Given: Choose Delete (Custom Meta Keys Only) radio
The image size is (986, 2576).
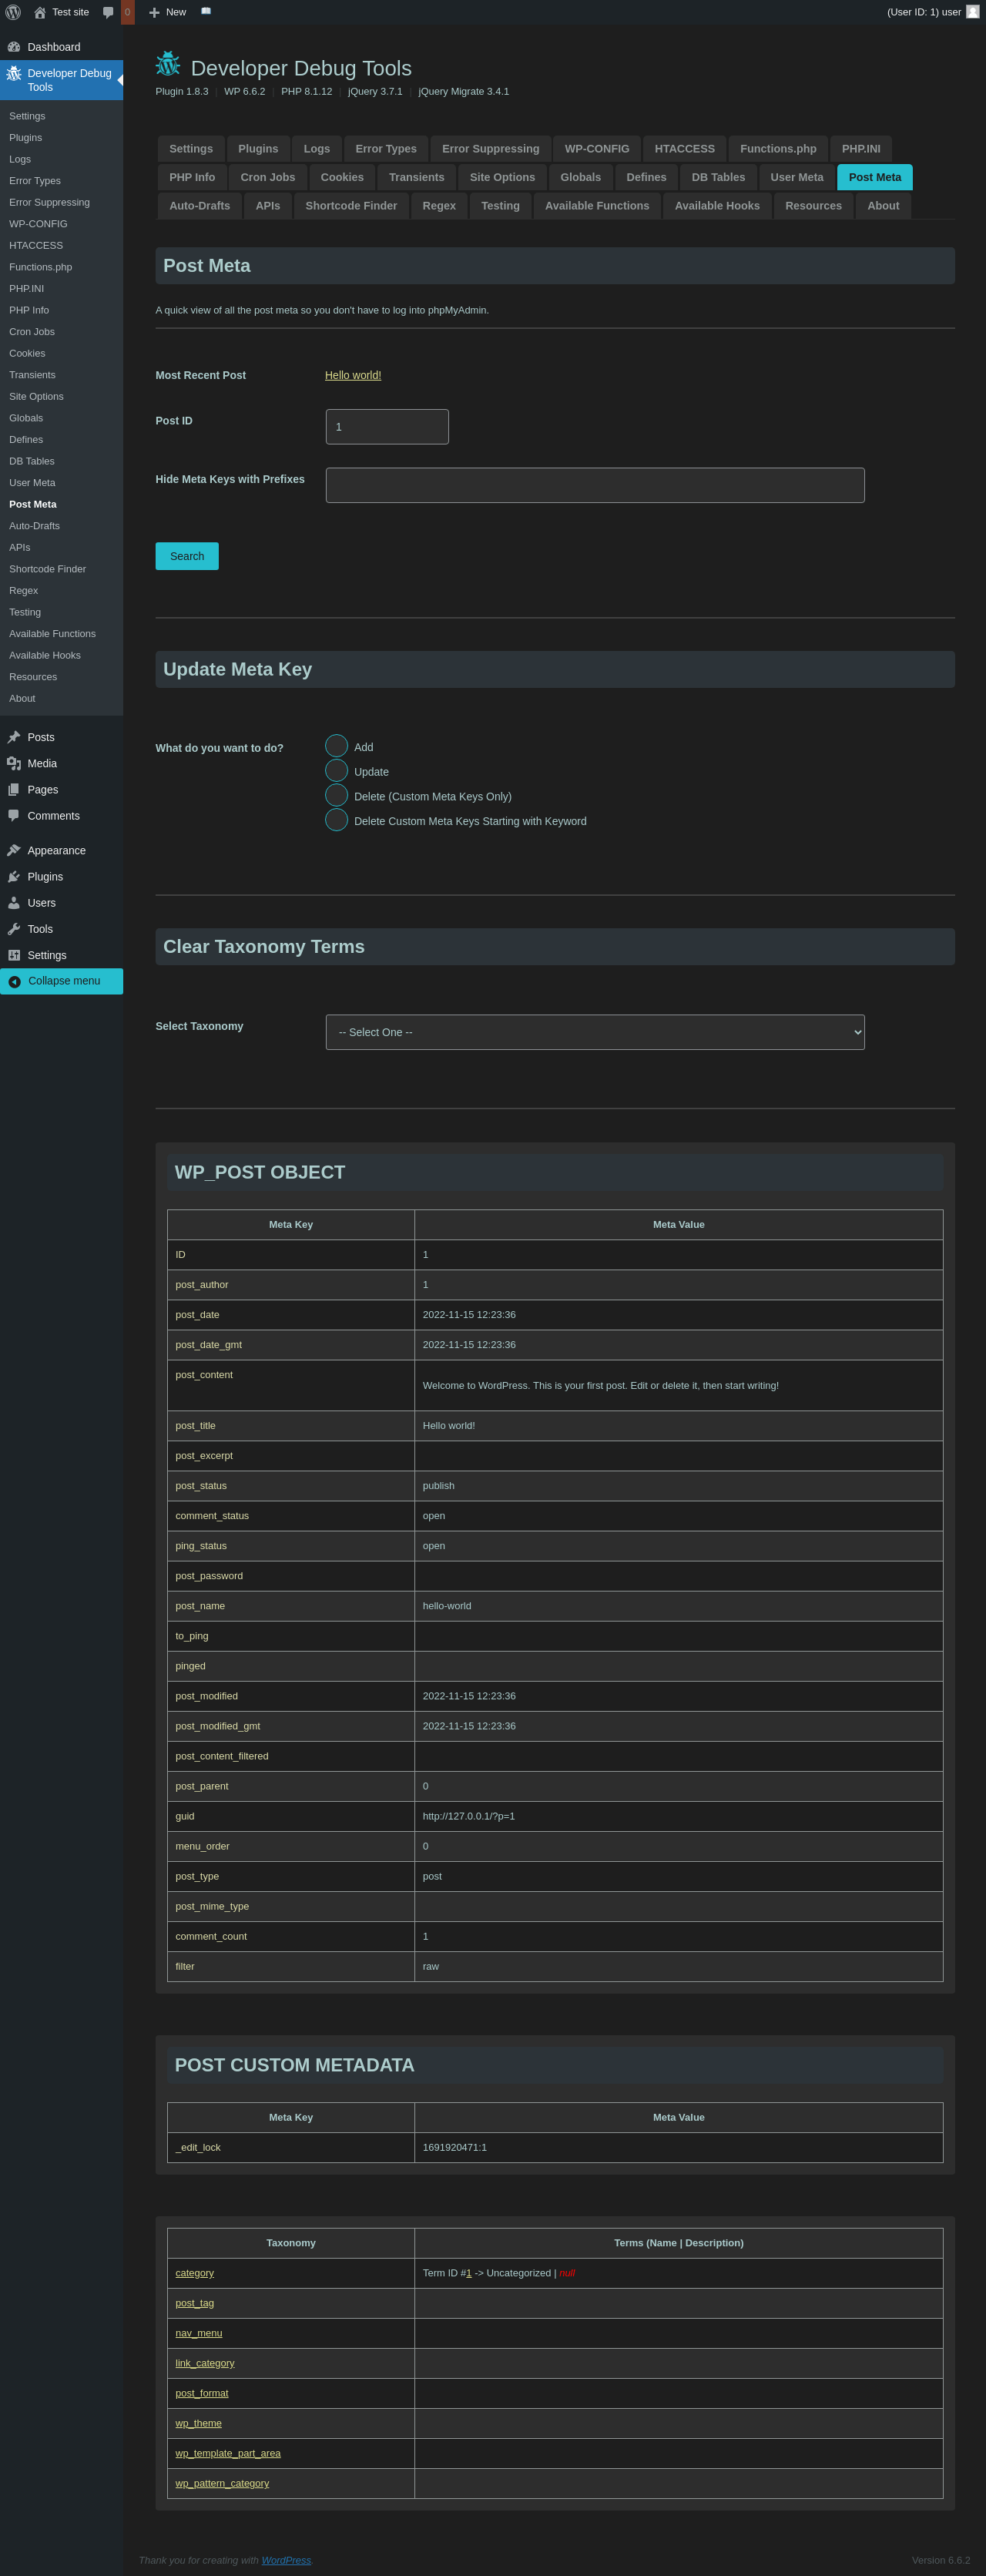Looking at the screenshot, I should [x=337, y=795].
